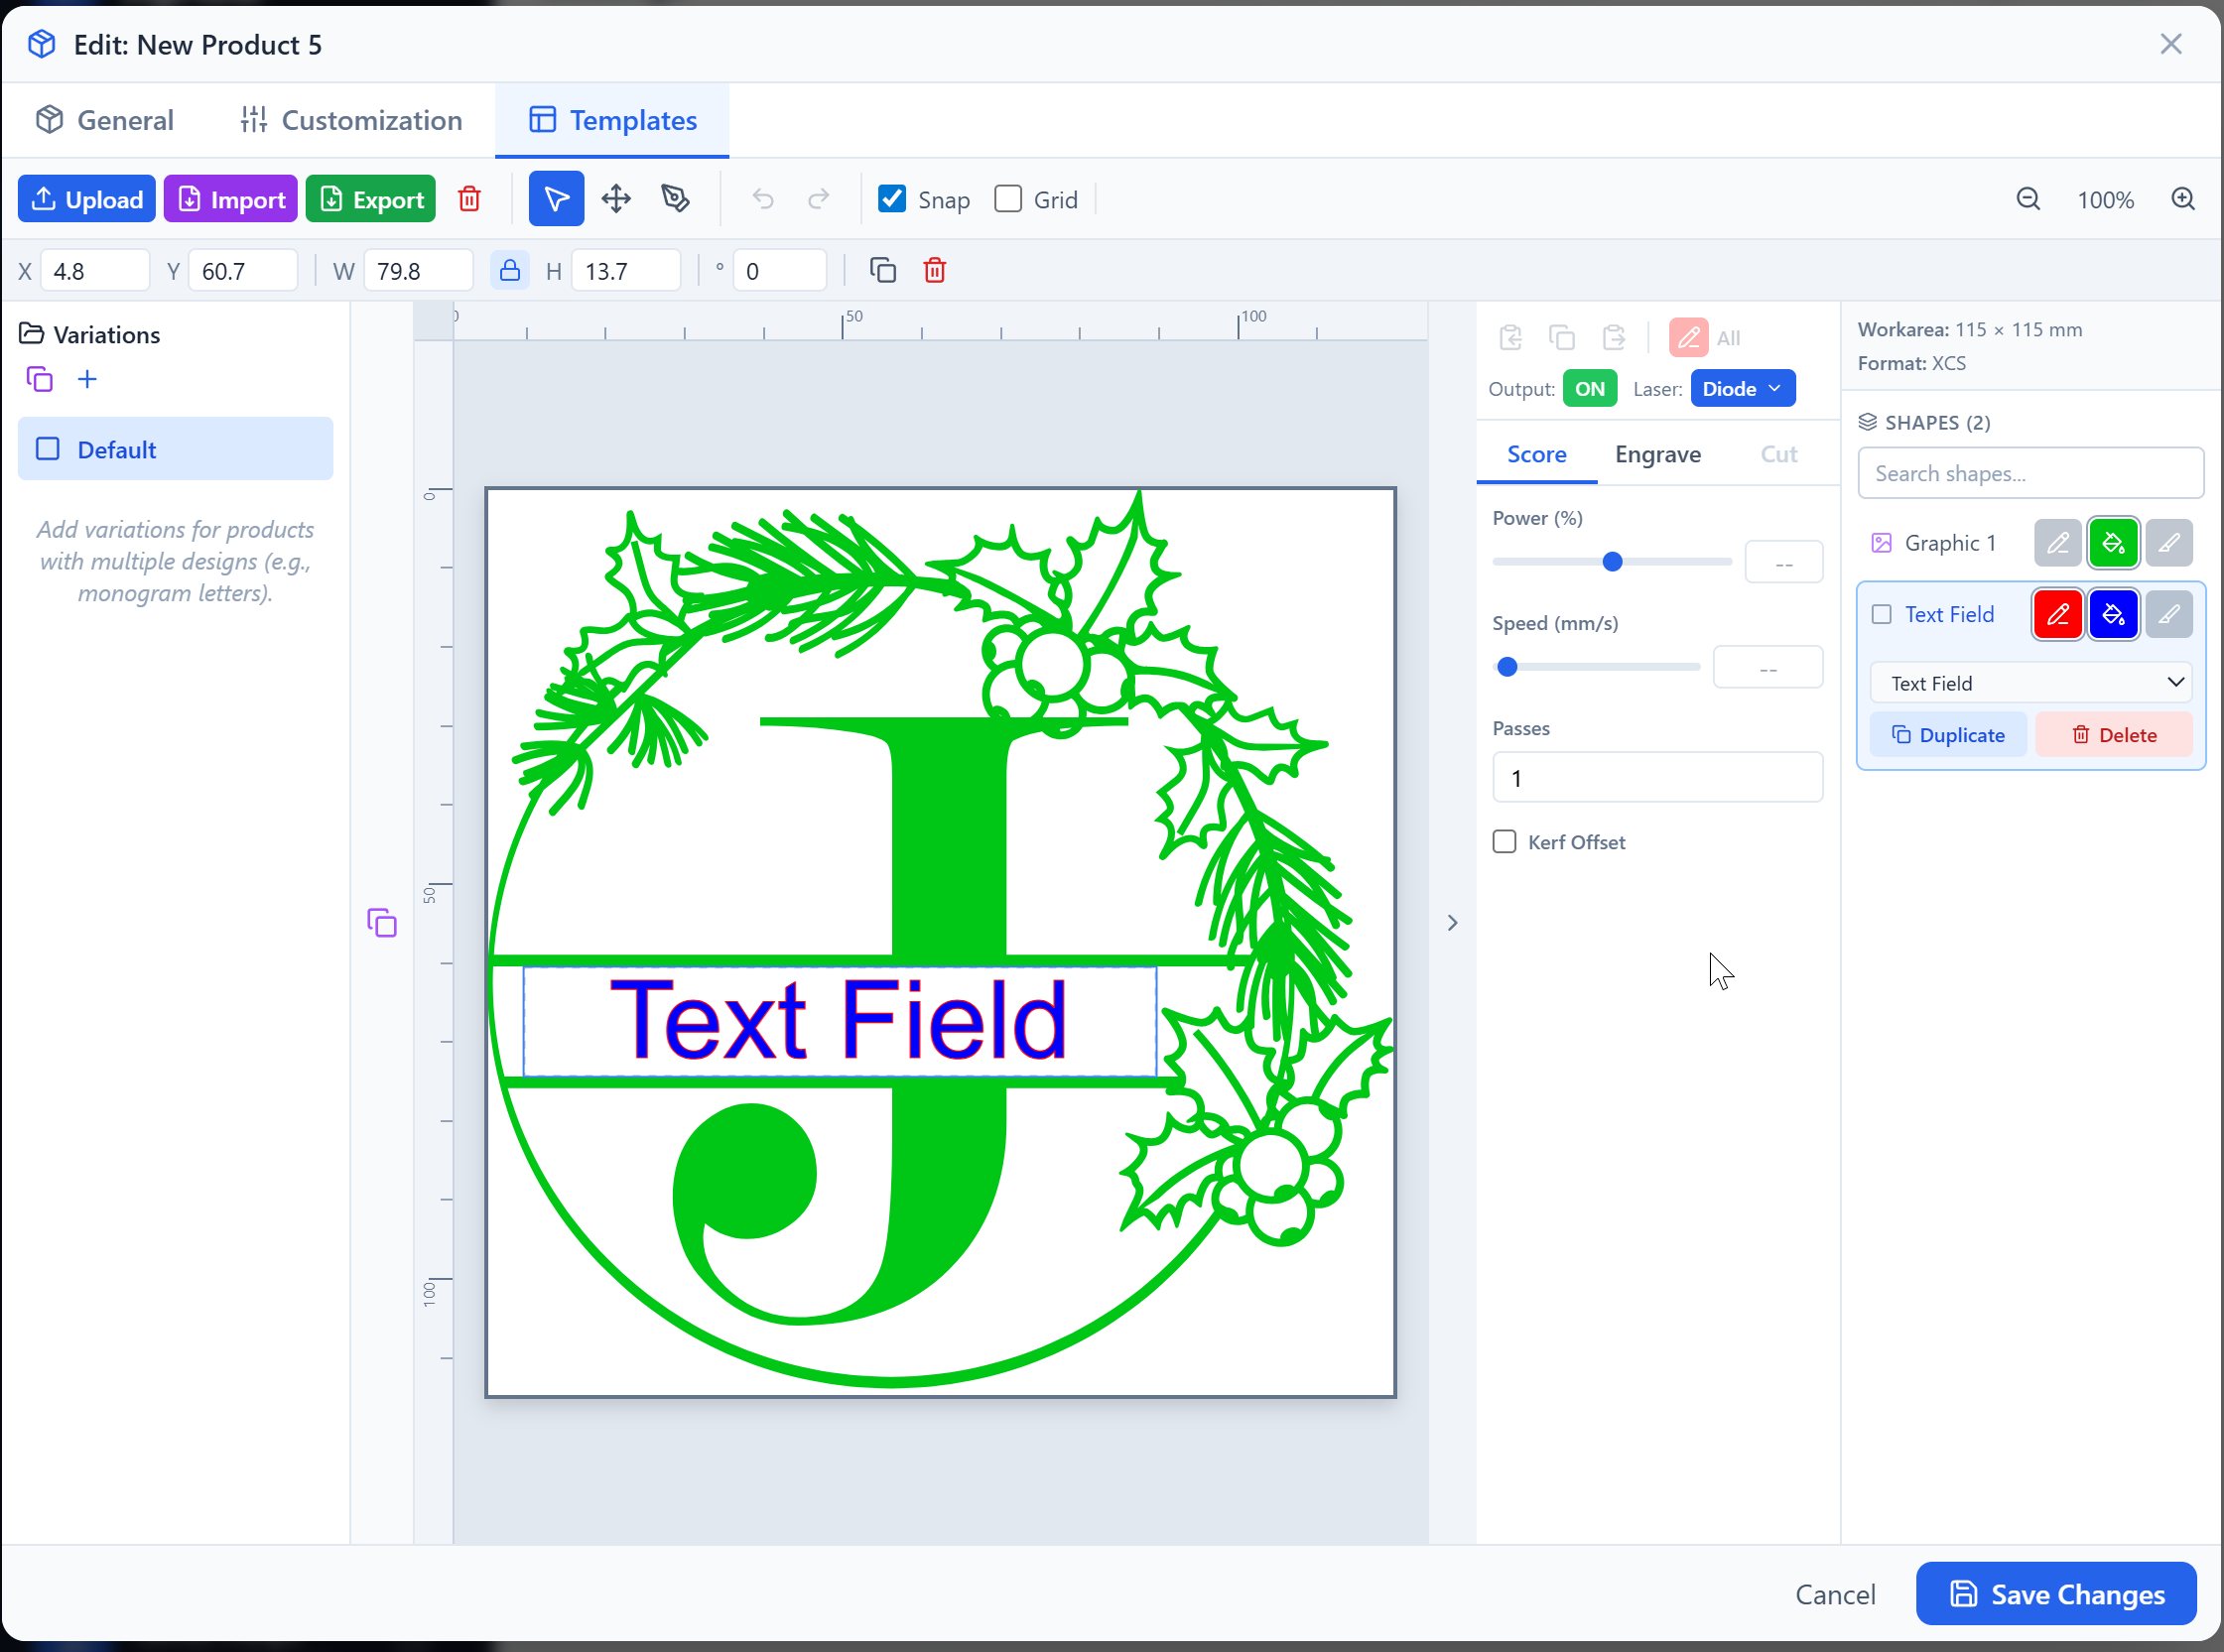Set green fill color for Graphic 1

point(2114,542)
